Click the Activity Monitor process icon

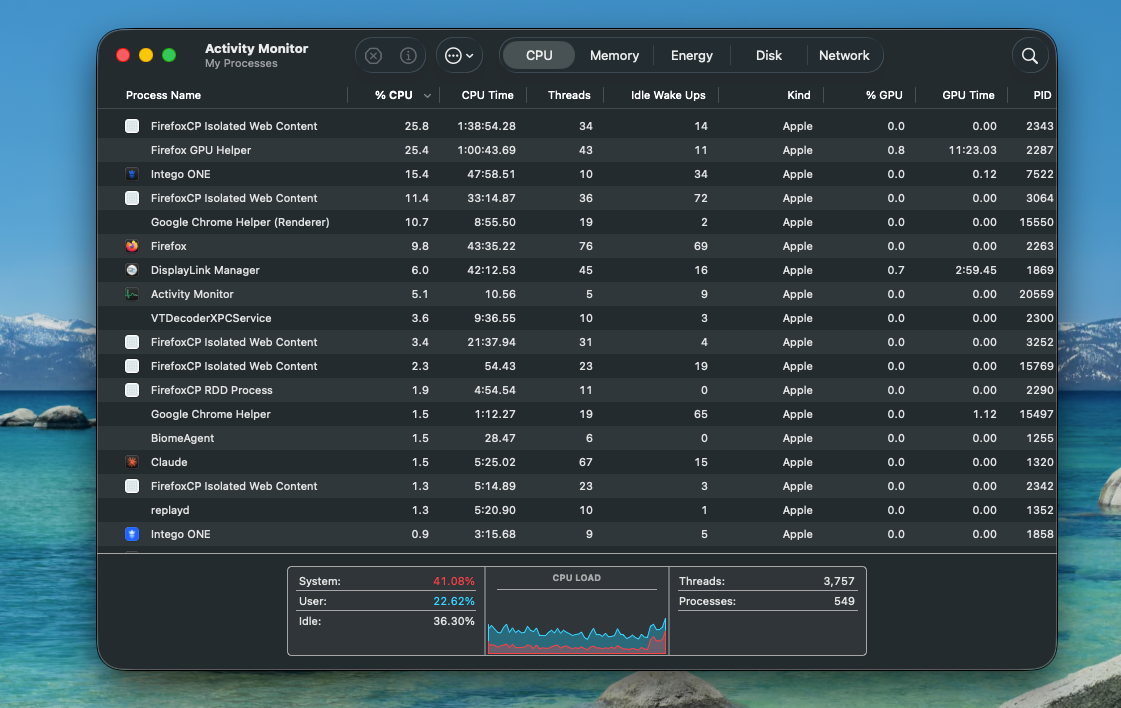[x=132, y=294]
